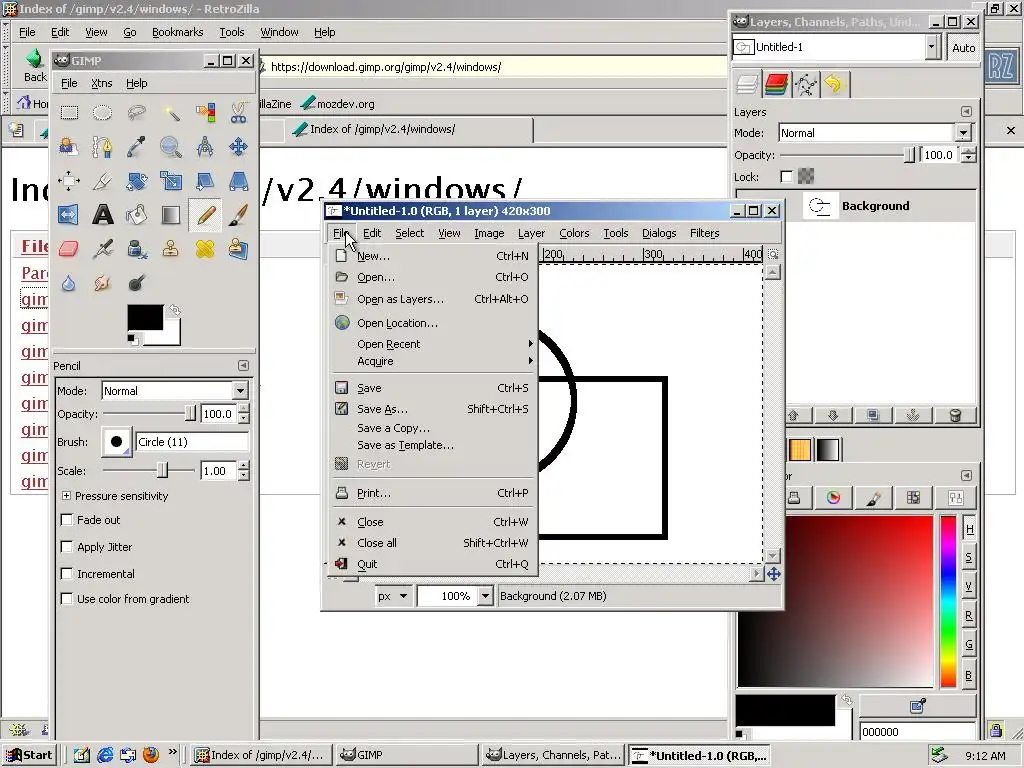The height and width of the screenshot is (768, 1024).
Task: Choose Print... from File menu
Action: 434,493
